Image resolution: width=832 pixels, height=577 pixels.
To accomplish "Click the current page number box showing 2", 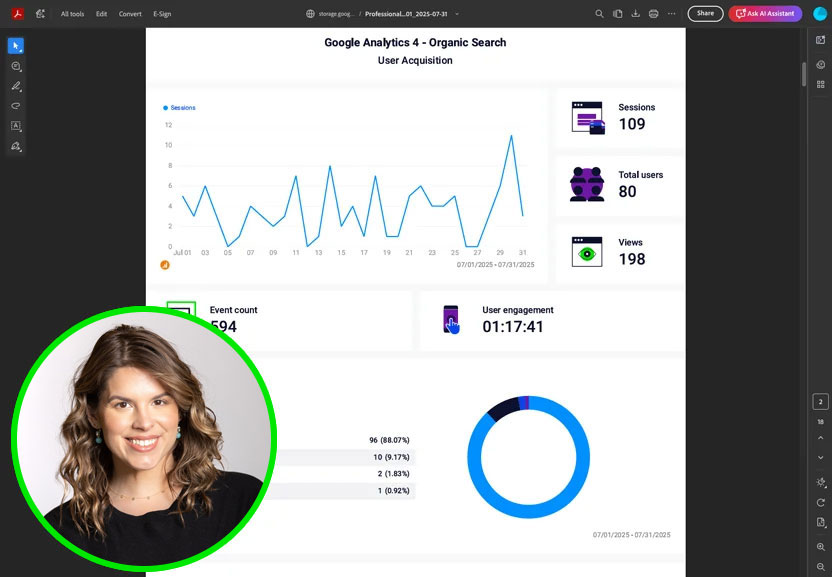I will (820, 402).
